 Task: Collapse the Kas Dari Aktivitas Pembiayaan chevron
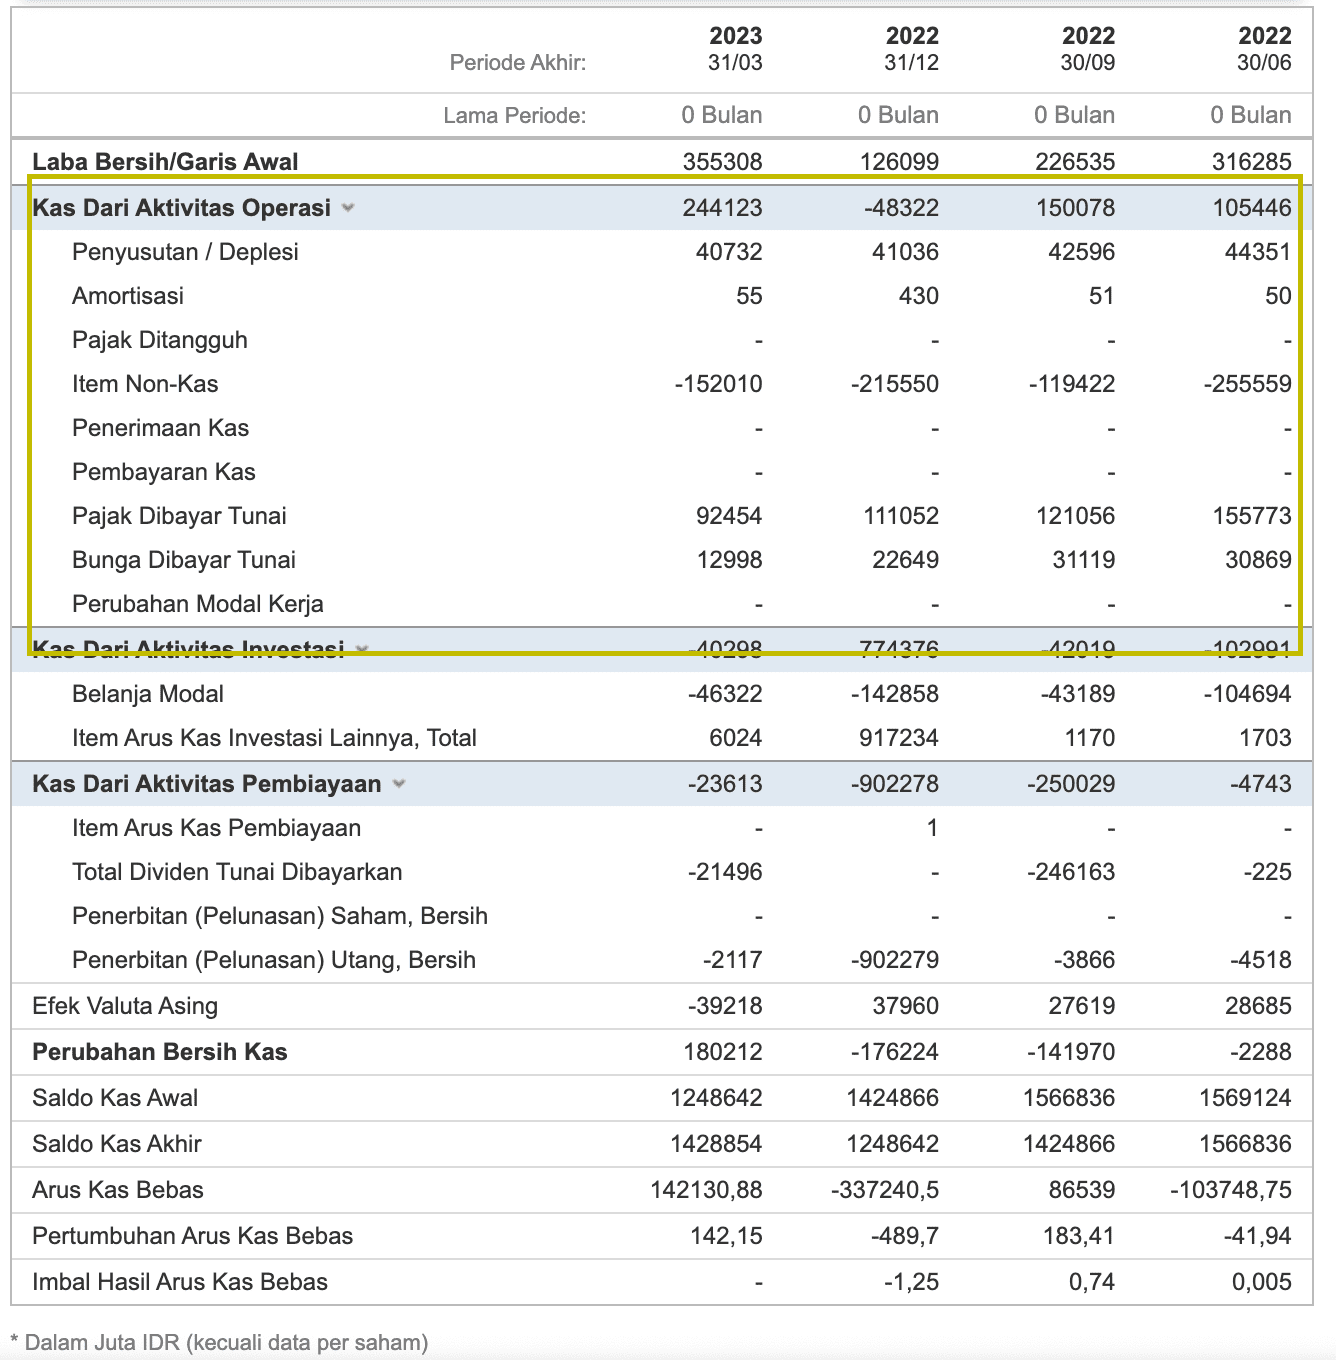pyautogui.click(x=399, y=784)
